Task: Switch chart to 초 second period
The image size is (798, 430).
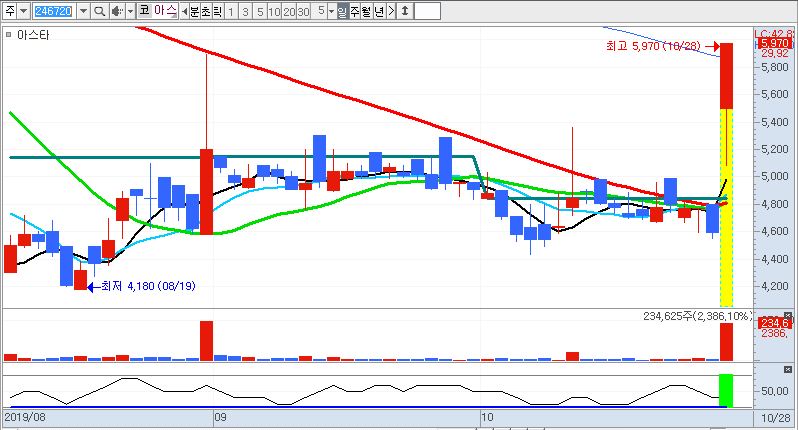Action: click(206, 11)
